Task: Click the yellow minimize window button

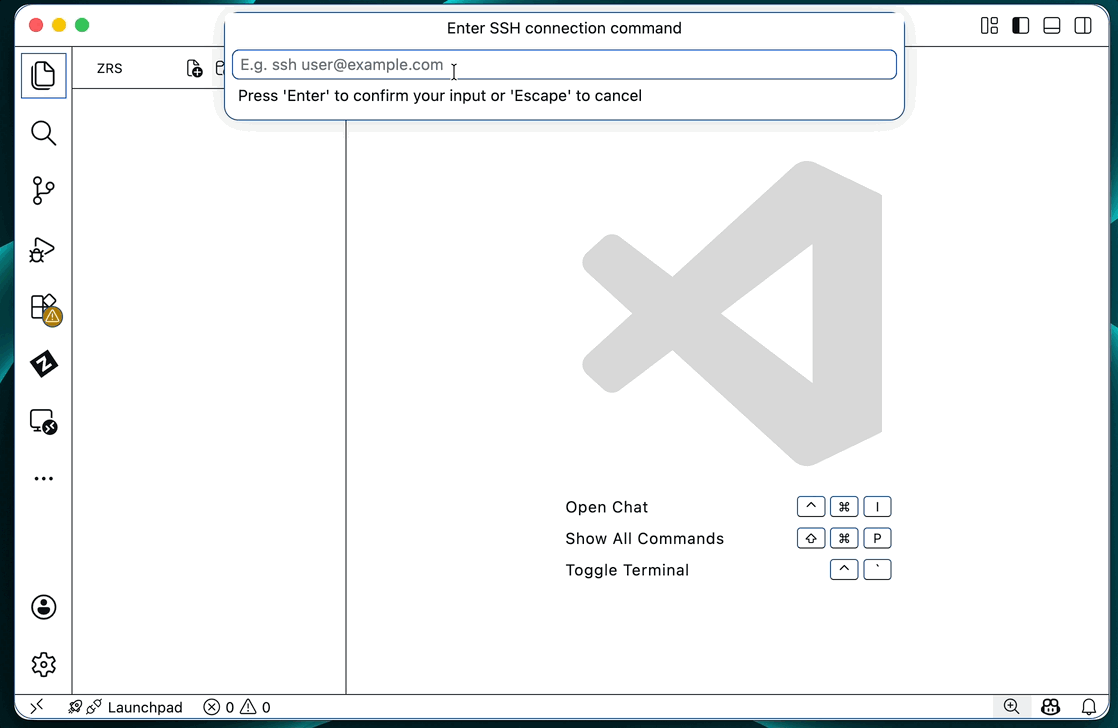Action: [x=59, y=26]
